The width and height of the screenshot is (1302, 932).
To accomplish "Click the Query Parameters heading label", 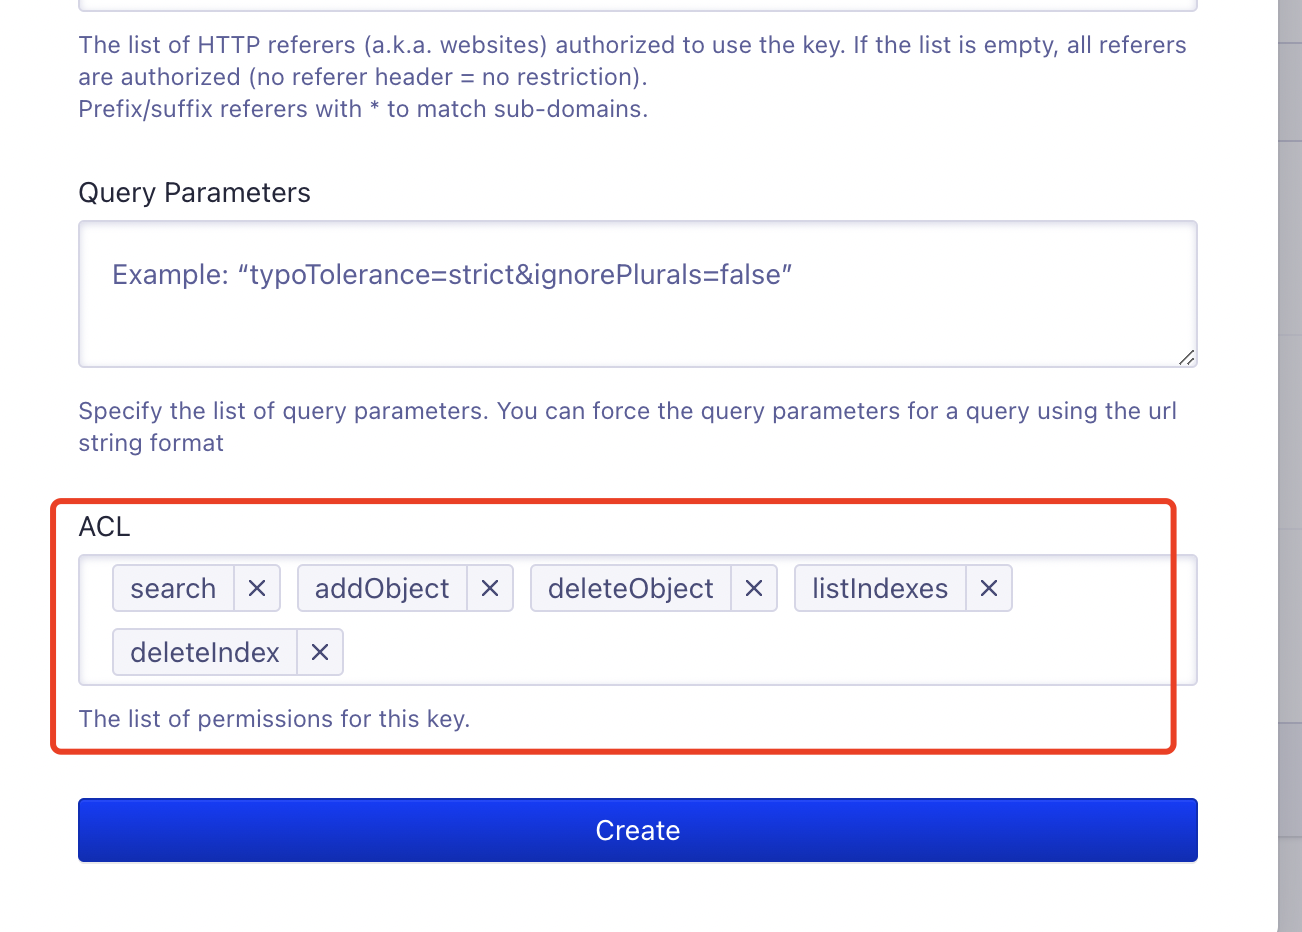I will [x=194, y=193].
